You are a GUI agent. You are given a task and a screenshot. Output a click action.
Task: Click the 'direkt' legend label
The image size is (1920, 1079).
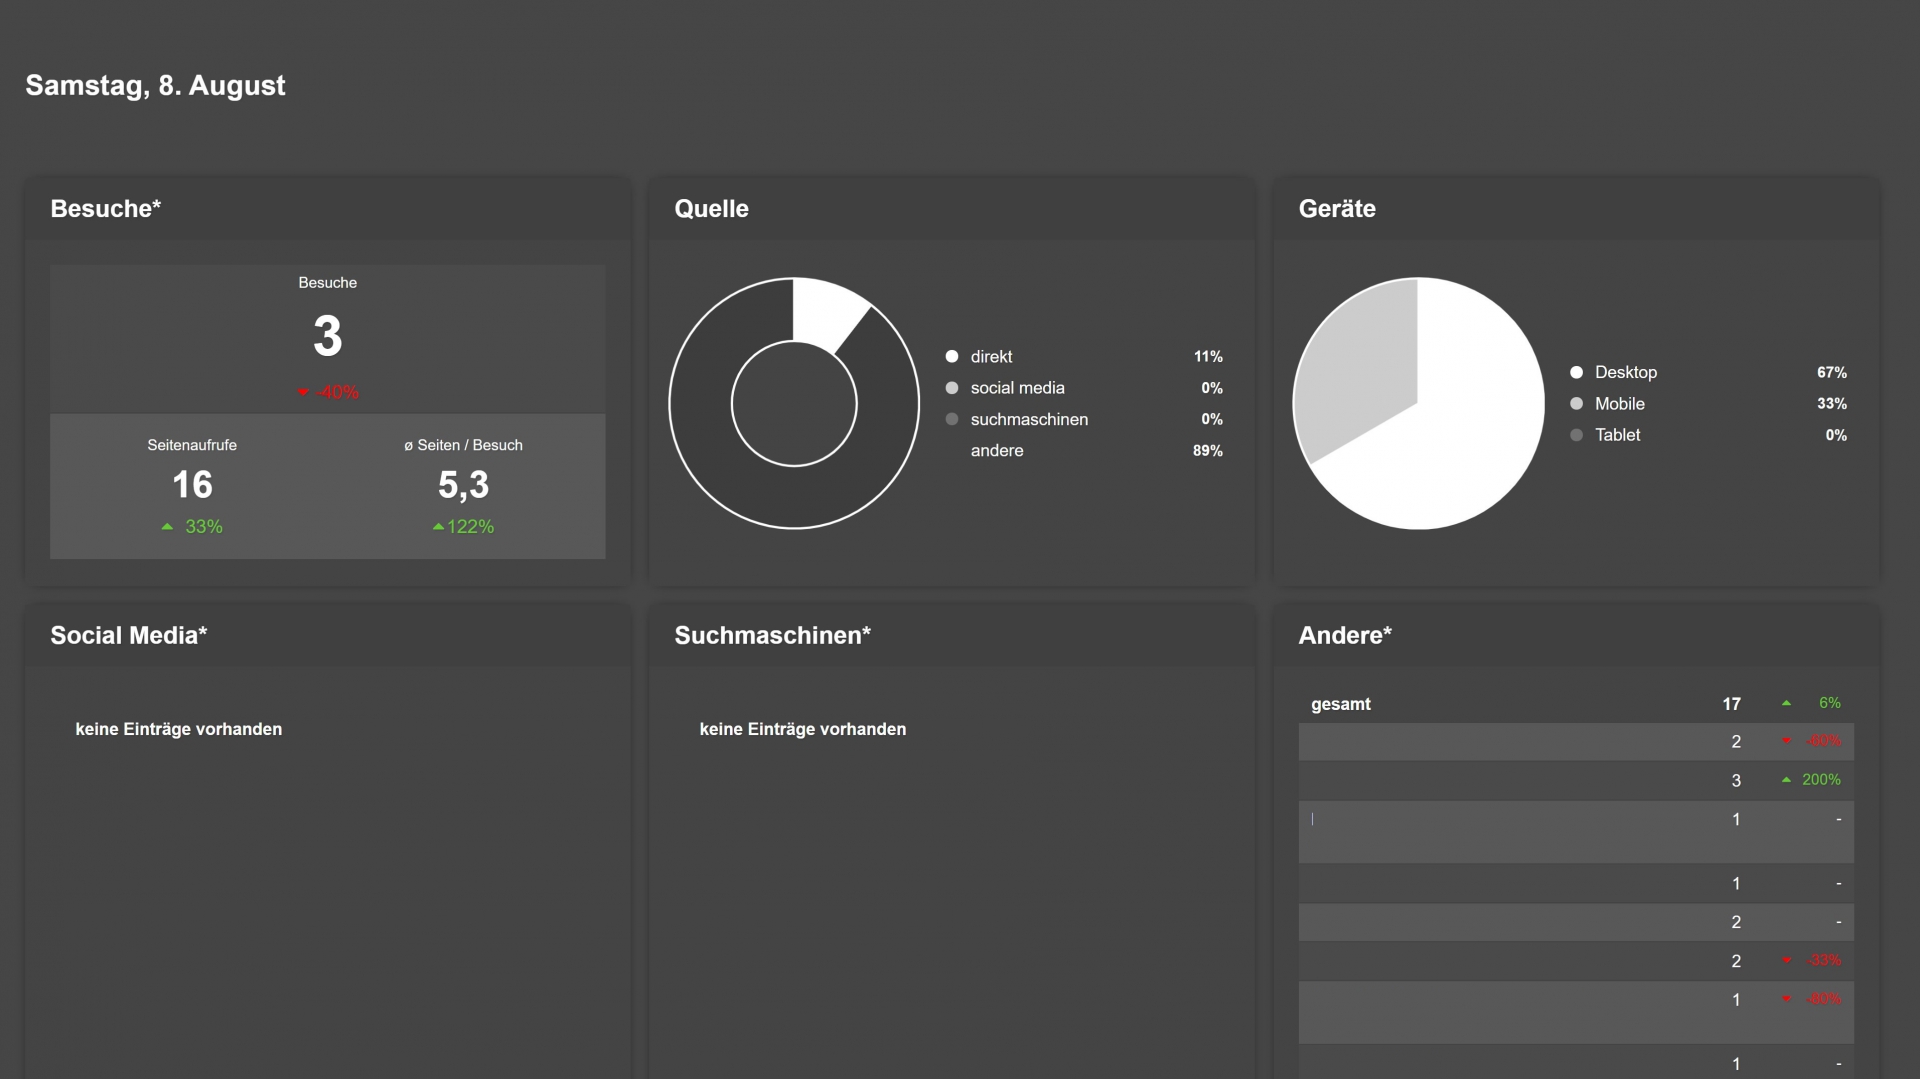coord(991,357)
